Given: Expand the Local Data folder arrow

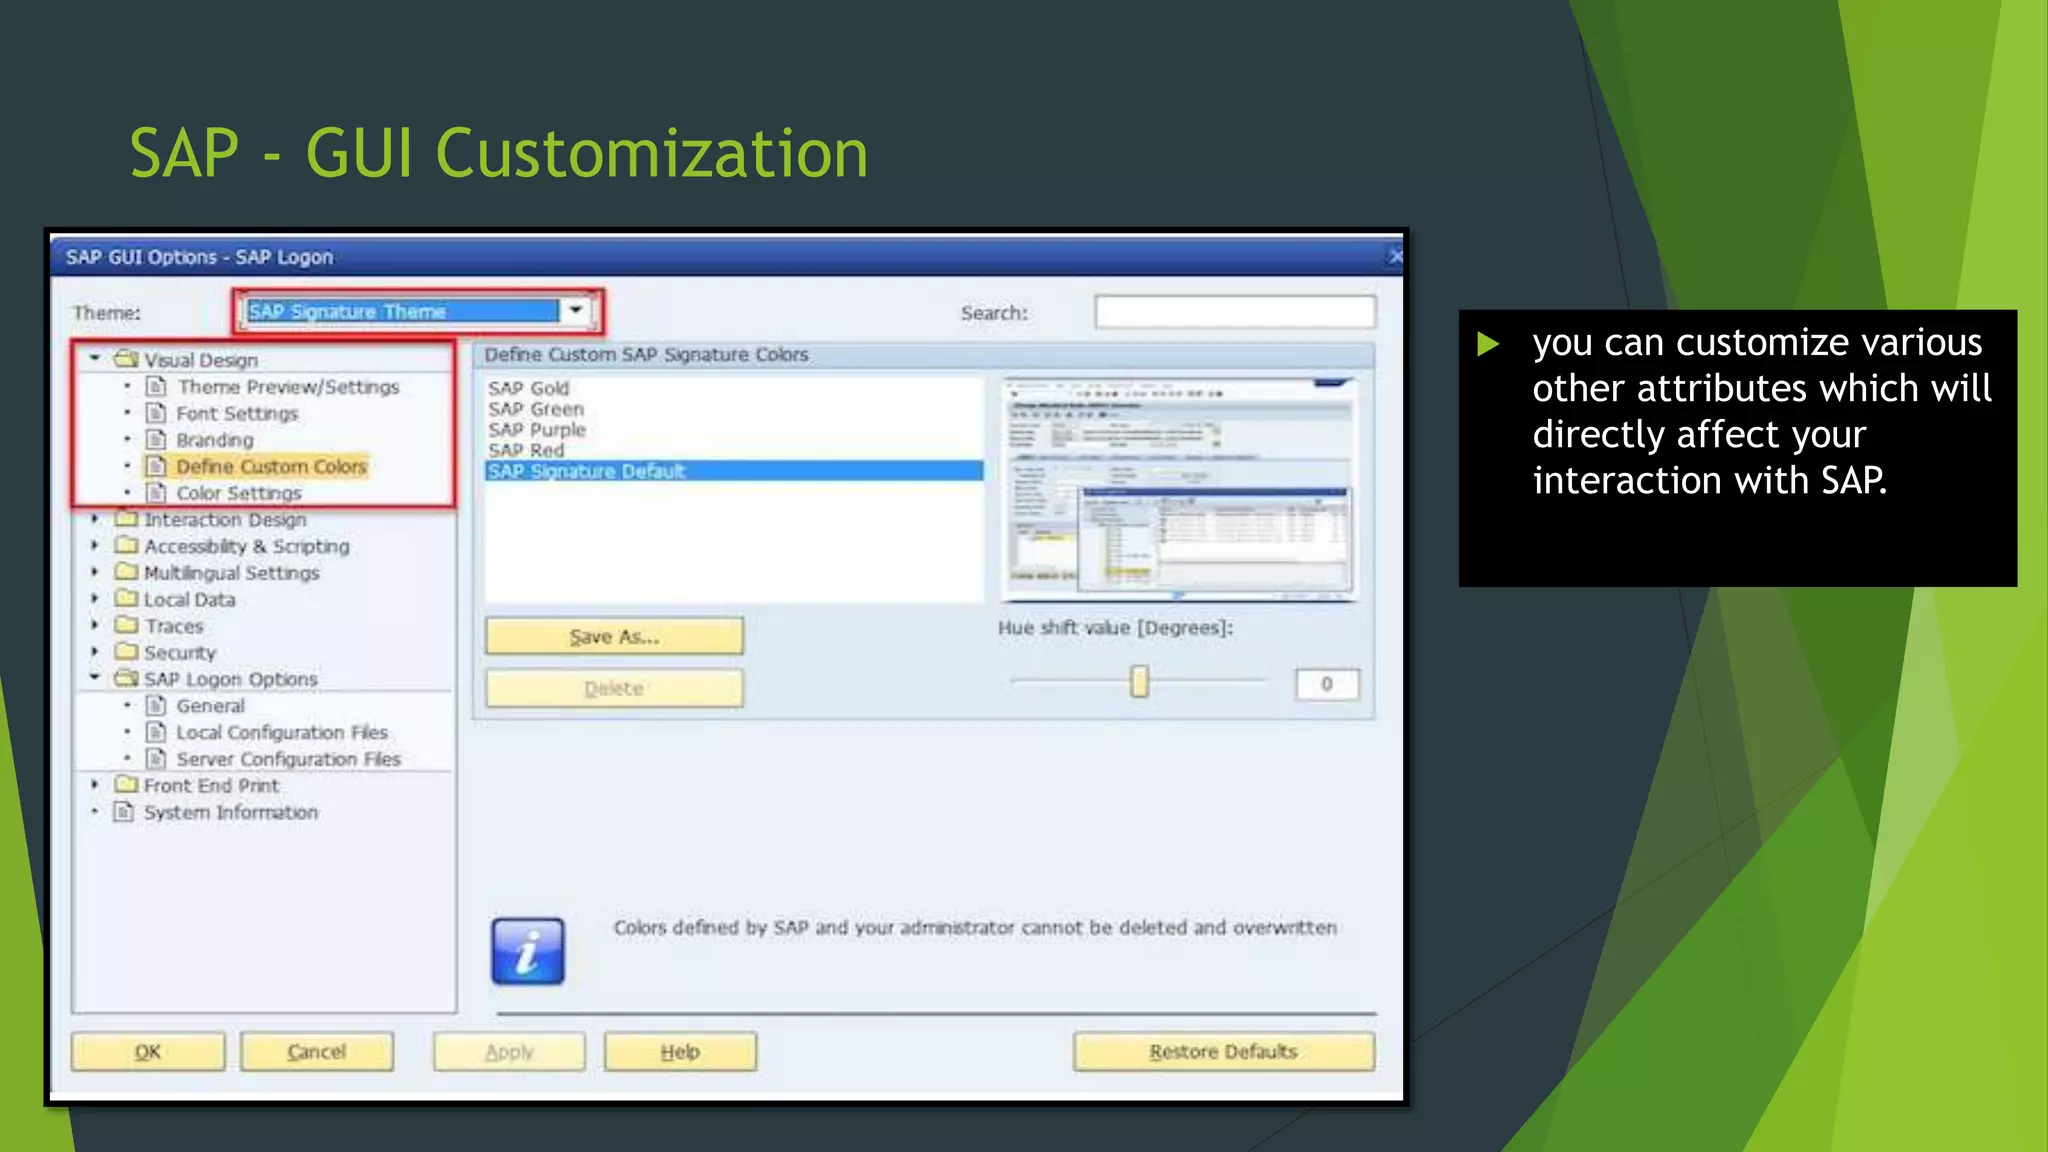Looking at the screenshot, I should coord(95,599).
